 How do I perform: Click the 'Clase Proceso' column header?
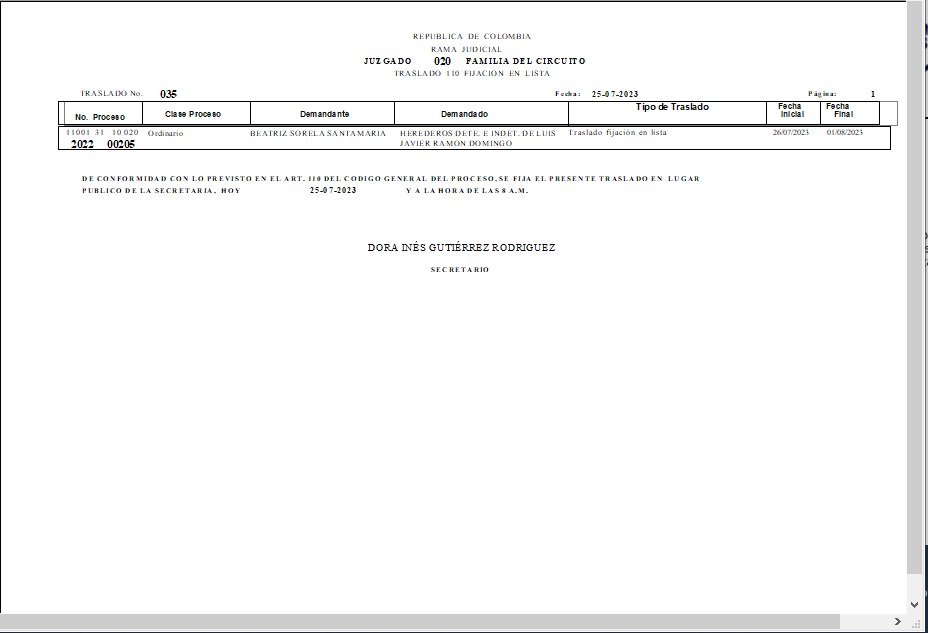point(193,114)
